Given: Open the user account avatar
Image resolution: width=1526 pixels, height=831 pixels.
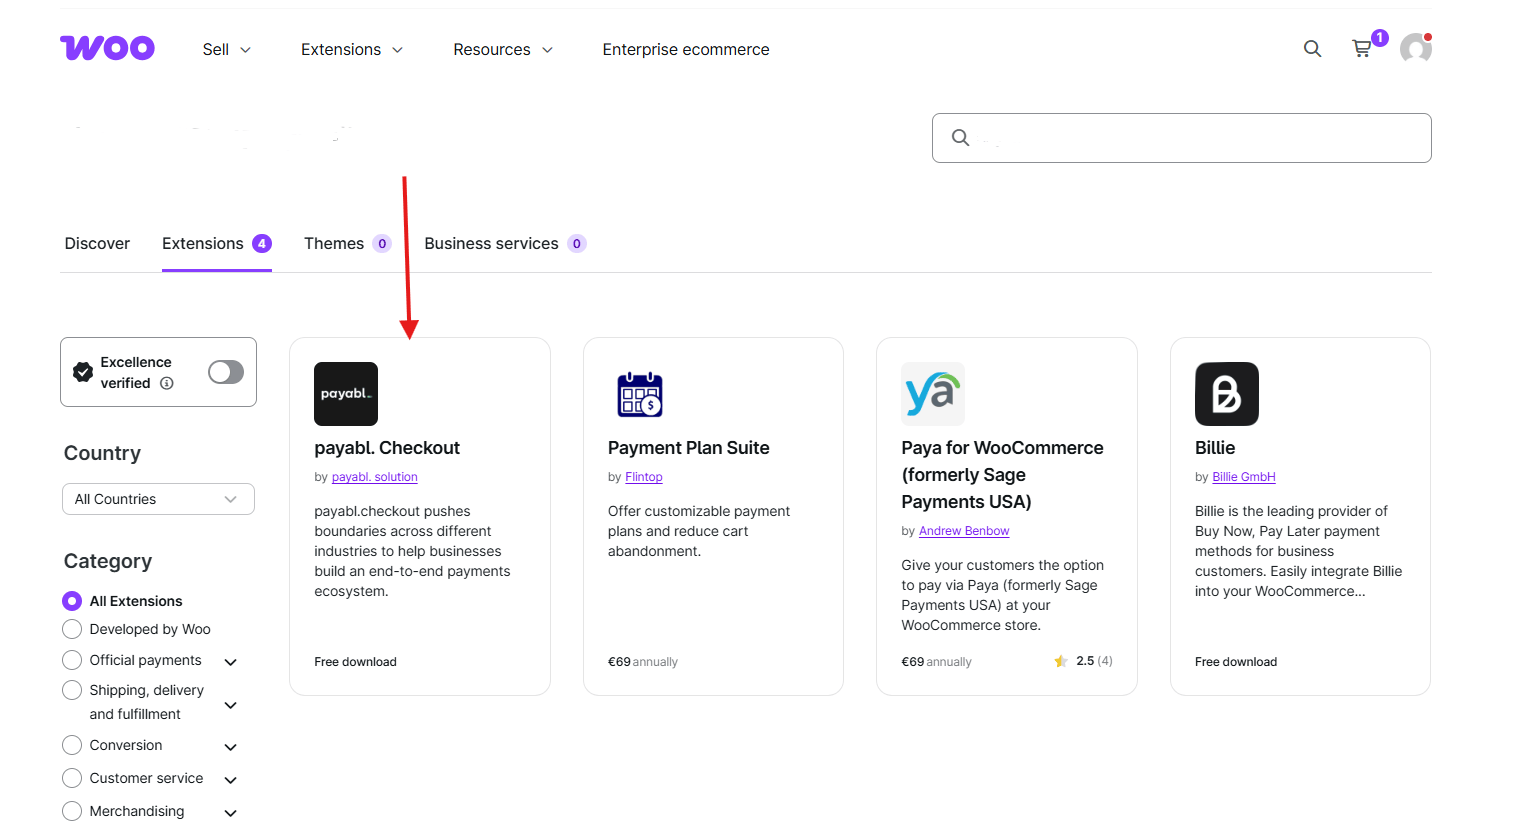Looking at the screenshot, I should click(x=1416, y=48).
